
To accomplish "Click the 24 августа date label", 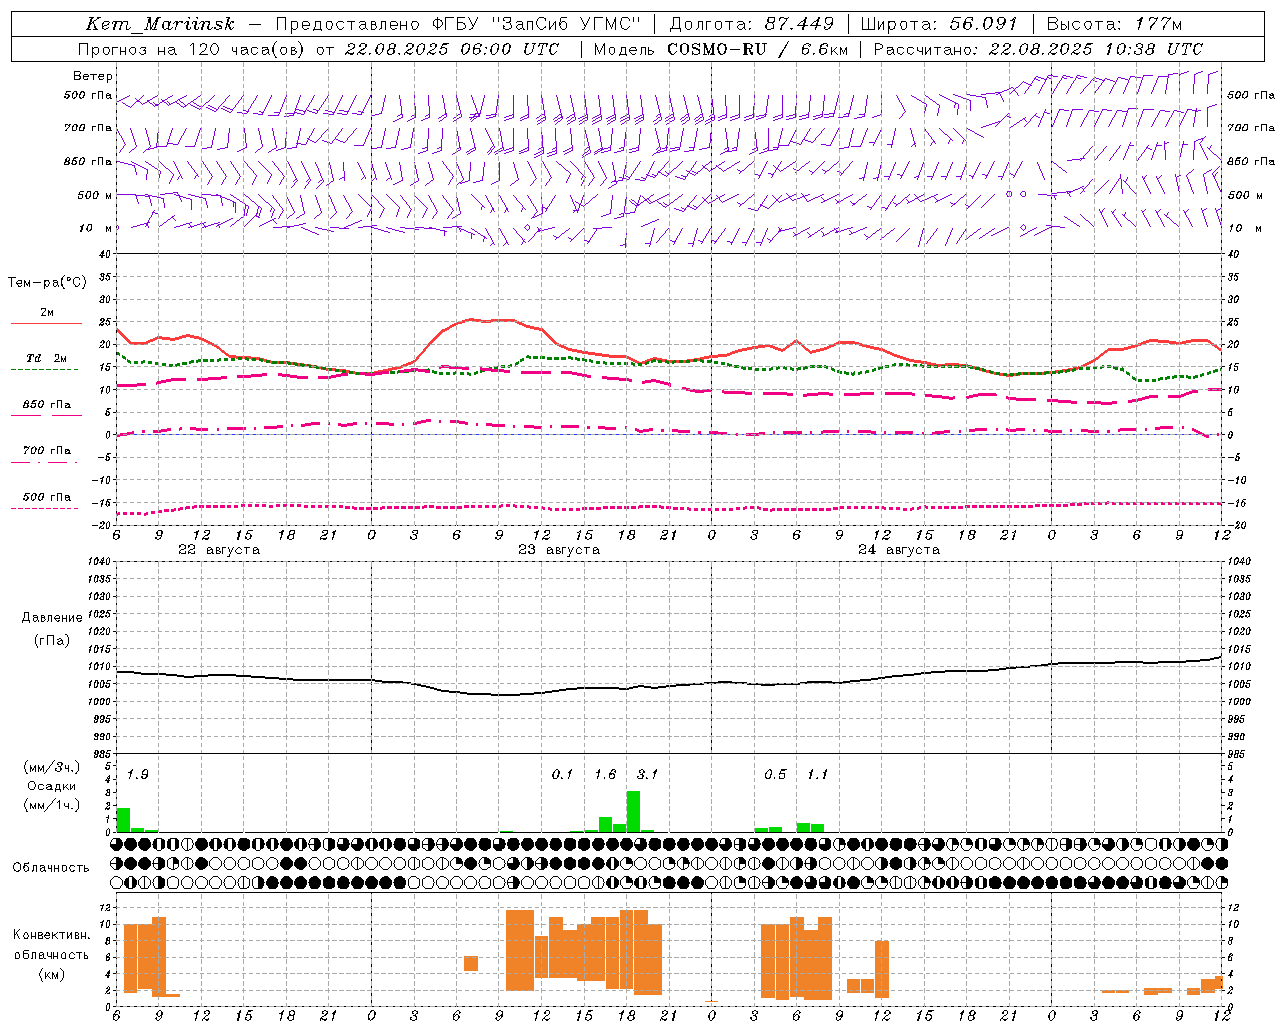I will tap(899, 550).
